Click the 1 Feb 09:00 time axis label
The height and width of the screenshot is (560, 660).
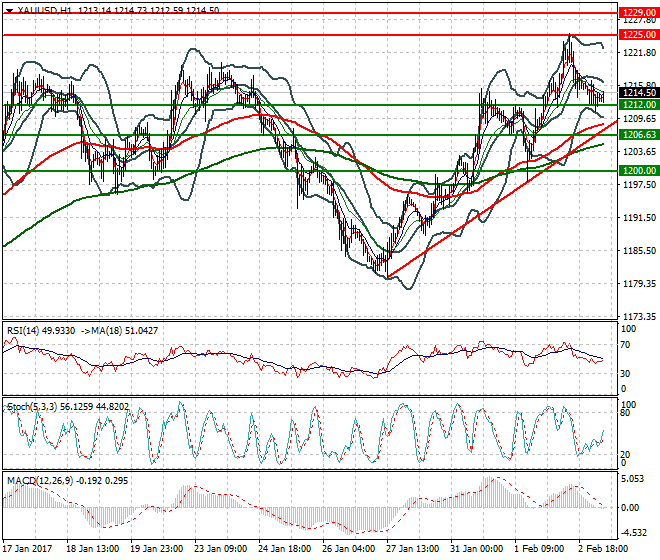pos(540,549)
